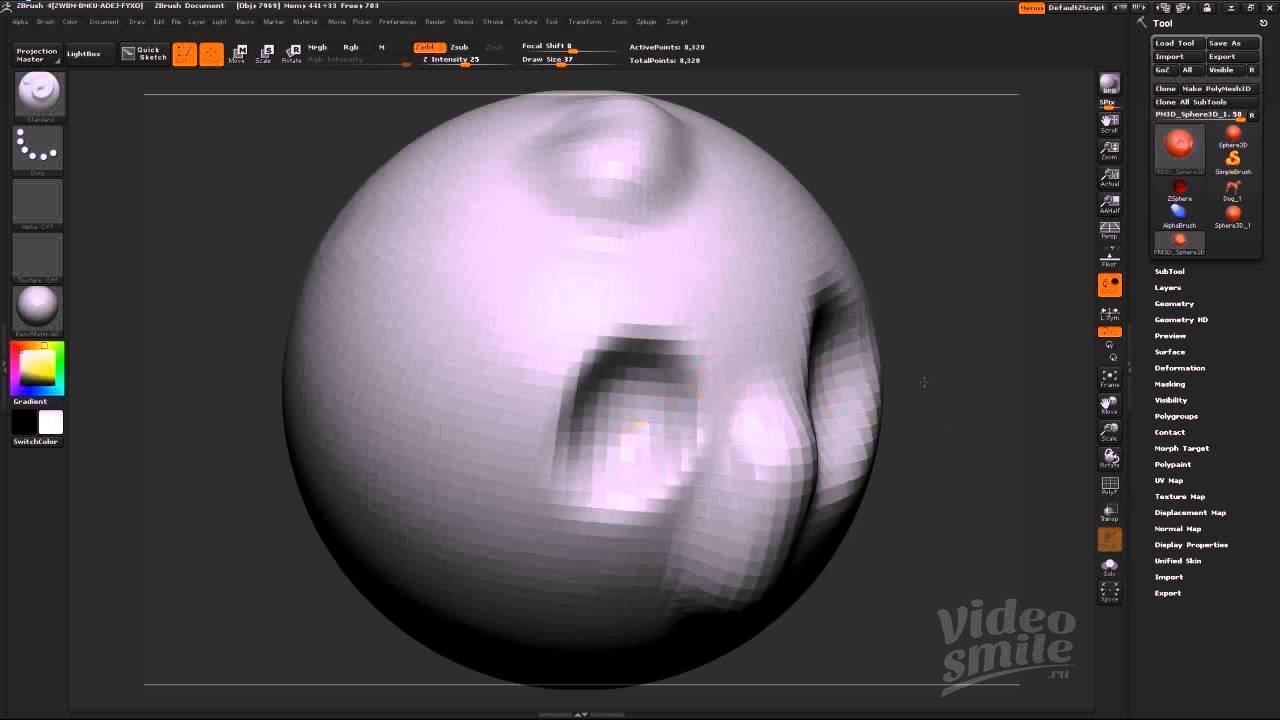Open the Brush menu
Viewport: 1280px width, 720px height.
tap(45, 21)
